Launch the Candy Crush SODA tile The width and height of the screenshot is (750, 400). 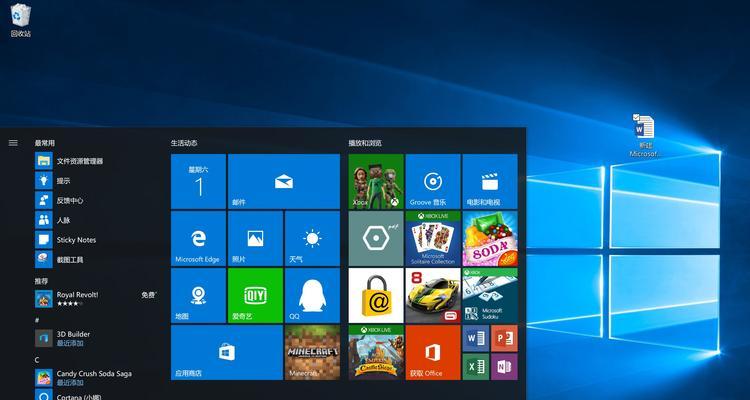(490, 238)
